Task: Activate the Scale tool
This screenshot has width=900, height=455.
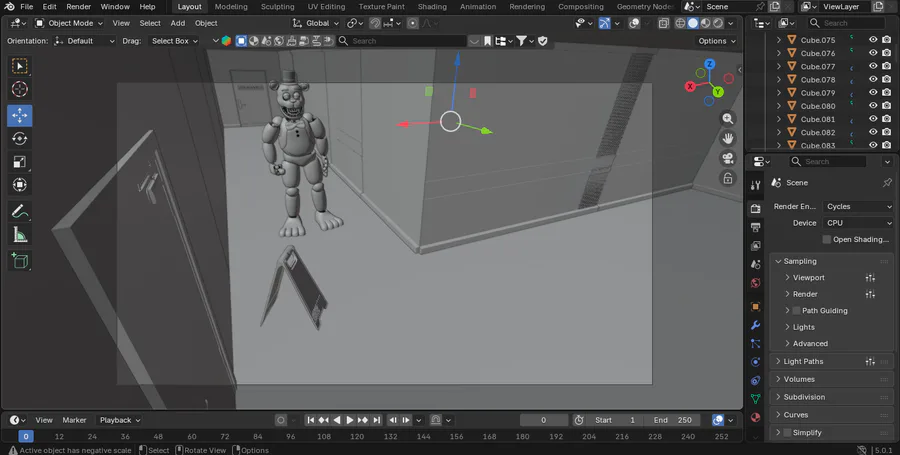Action: click(x=20, y=162)
